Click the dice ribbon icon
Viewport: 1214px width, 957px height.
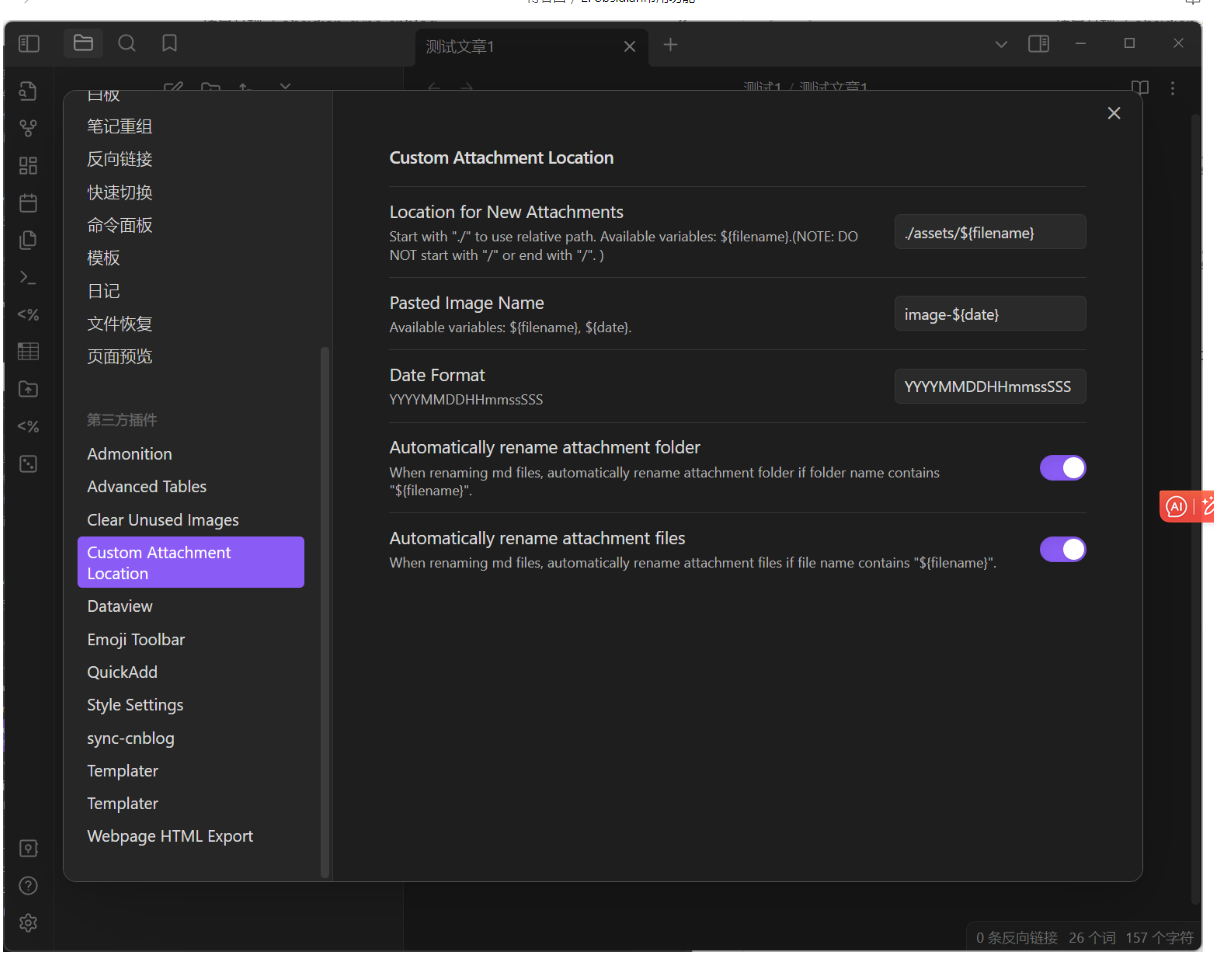[x=28, y=464]
